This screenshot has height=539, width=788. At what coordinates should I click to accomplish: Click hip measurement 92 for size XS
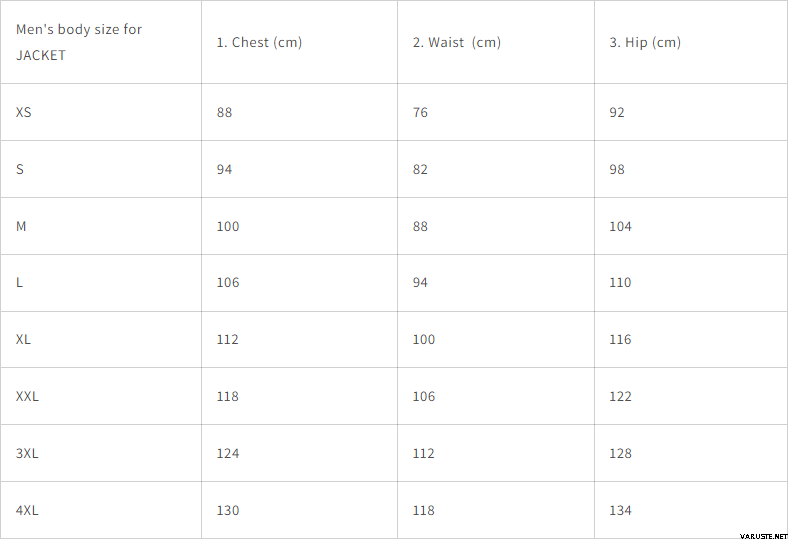tap(617, 112)
